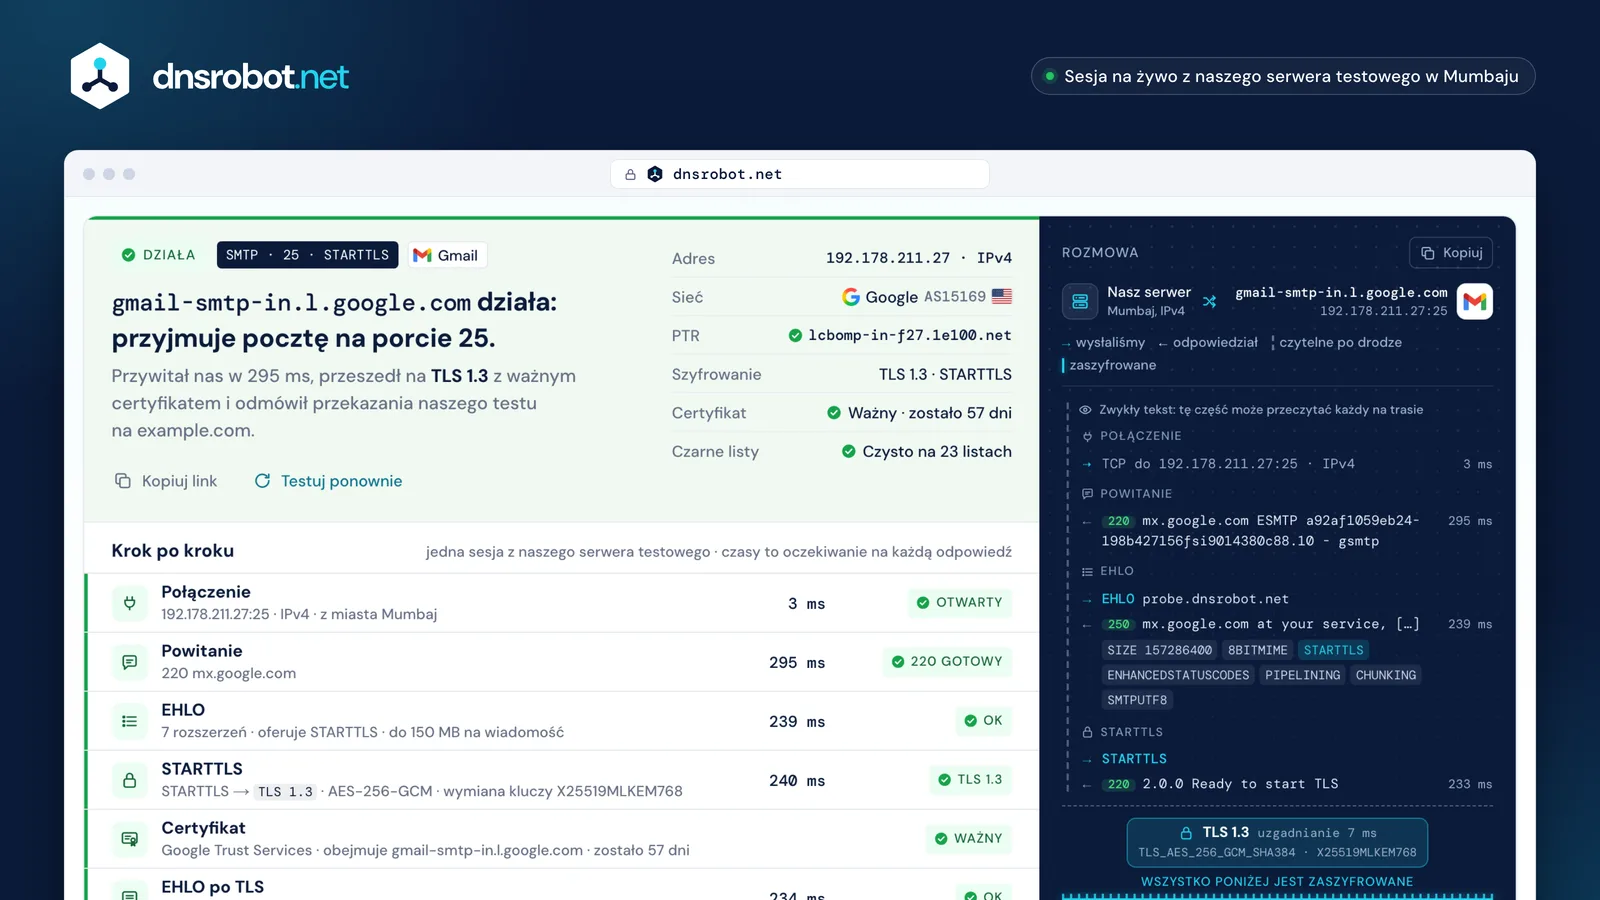Click 'Czysto na 23 listach' blacklist value
Screen dimensions: 1600x900
point(937,452)
